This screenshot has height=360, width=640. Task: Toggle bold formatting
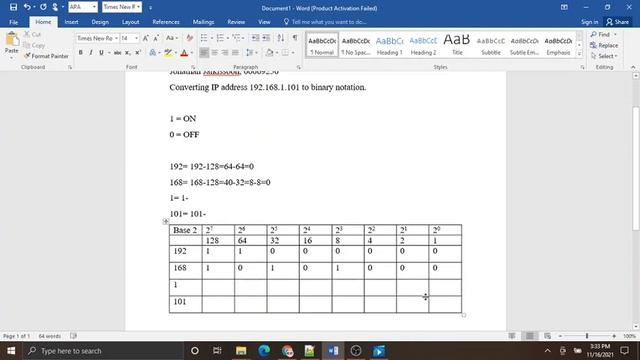pyautogui.click(x=80, y=53)
